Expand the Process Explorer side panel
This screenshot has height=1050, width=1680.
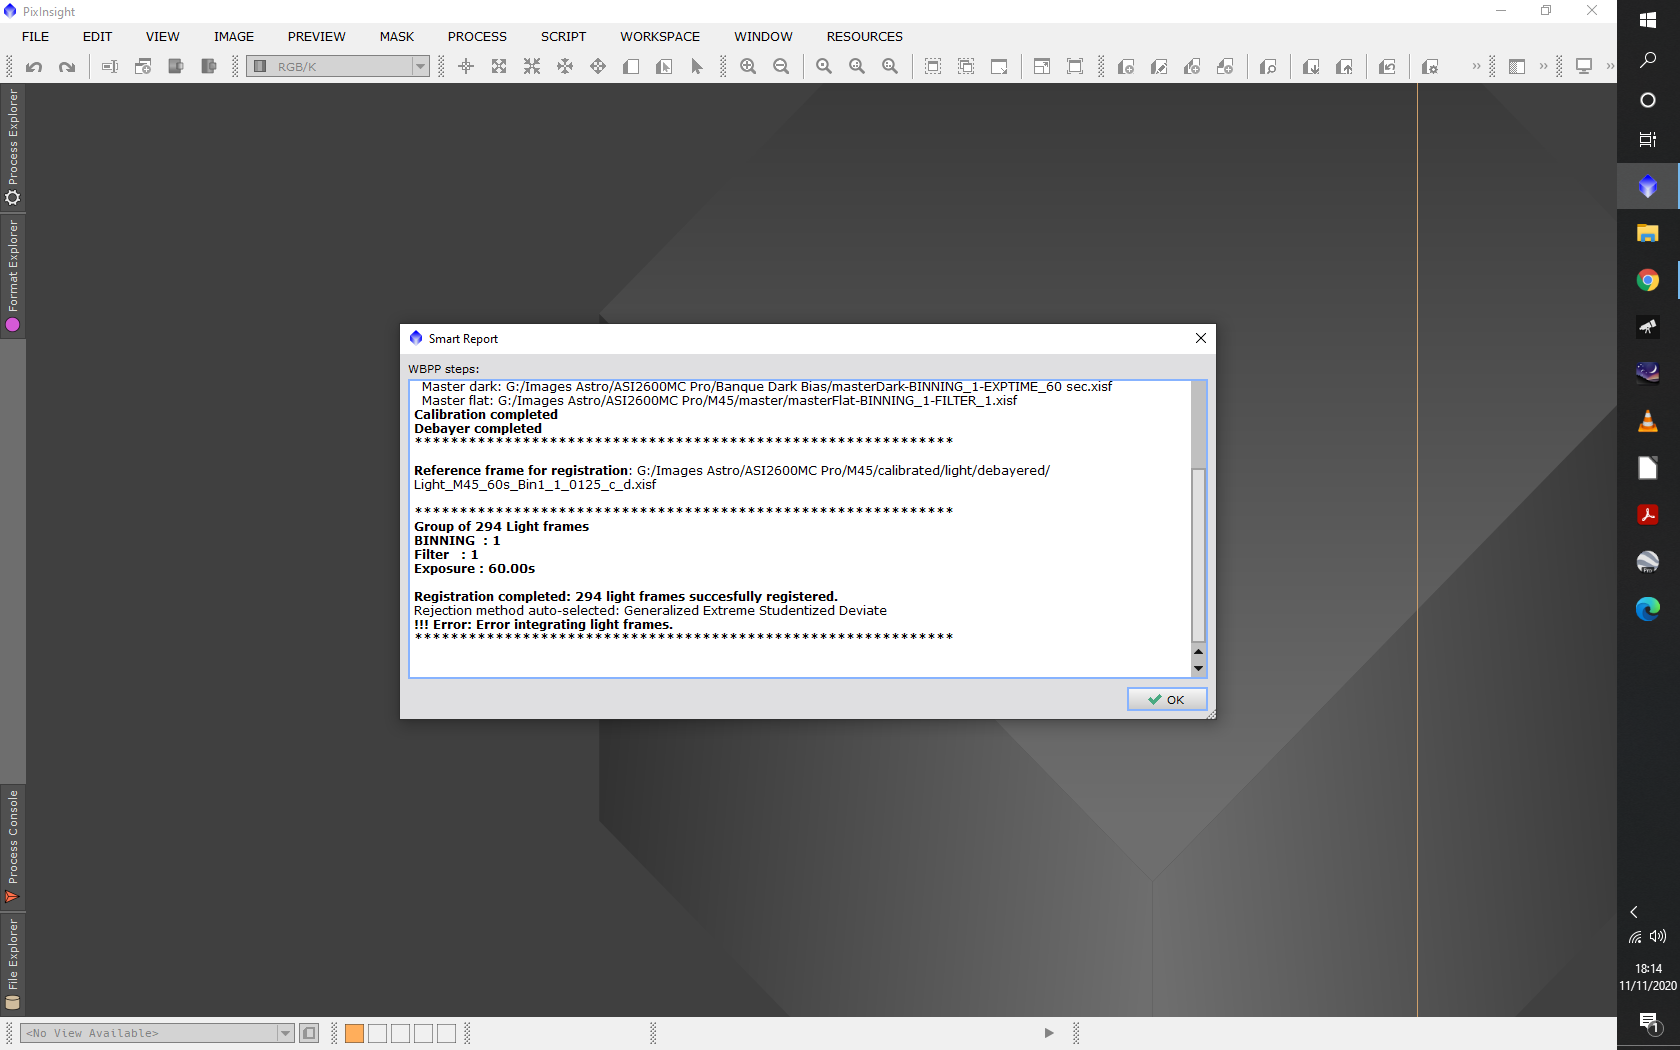point(13,146)
